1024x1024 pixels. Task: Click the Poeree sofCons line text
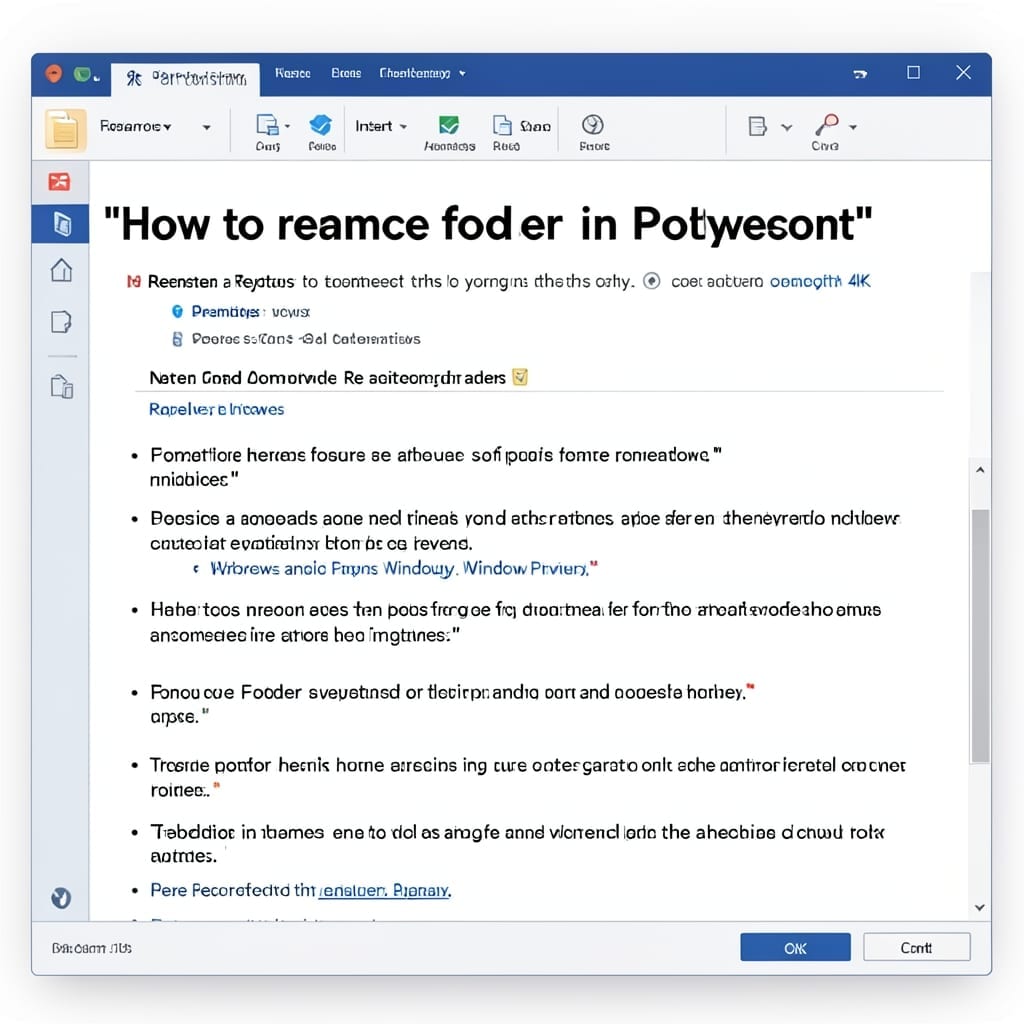[x=306, y=339]
